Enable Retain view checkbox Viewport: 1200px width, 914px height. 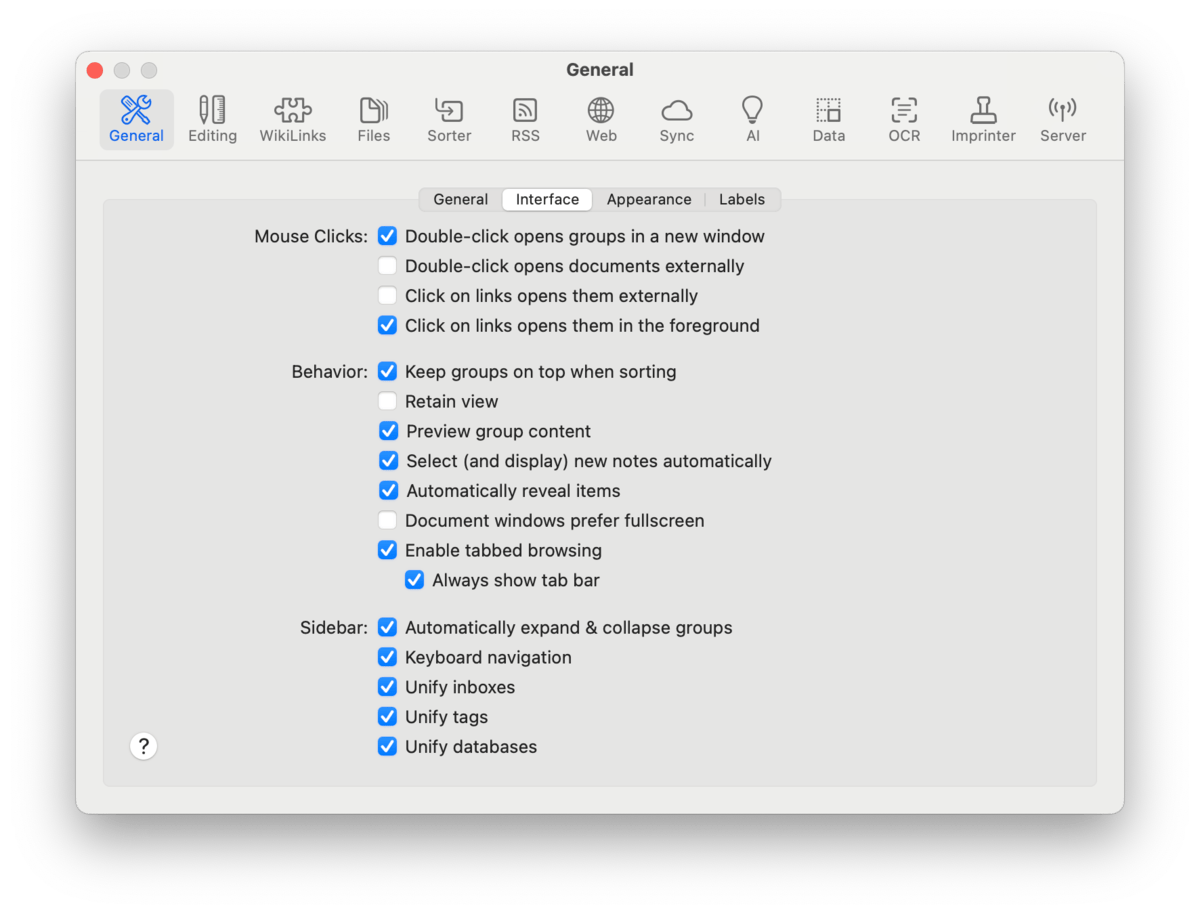387,402
